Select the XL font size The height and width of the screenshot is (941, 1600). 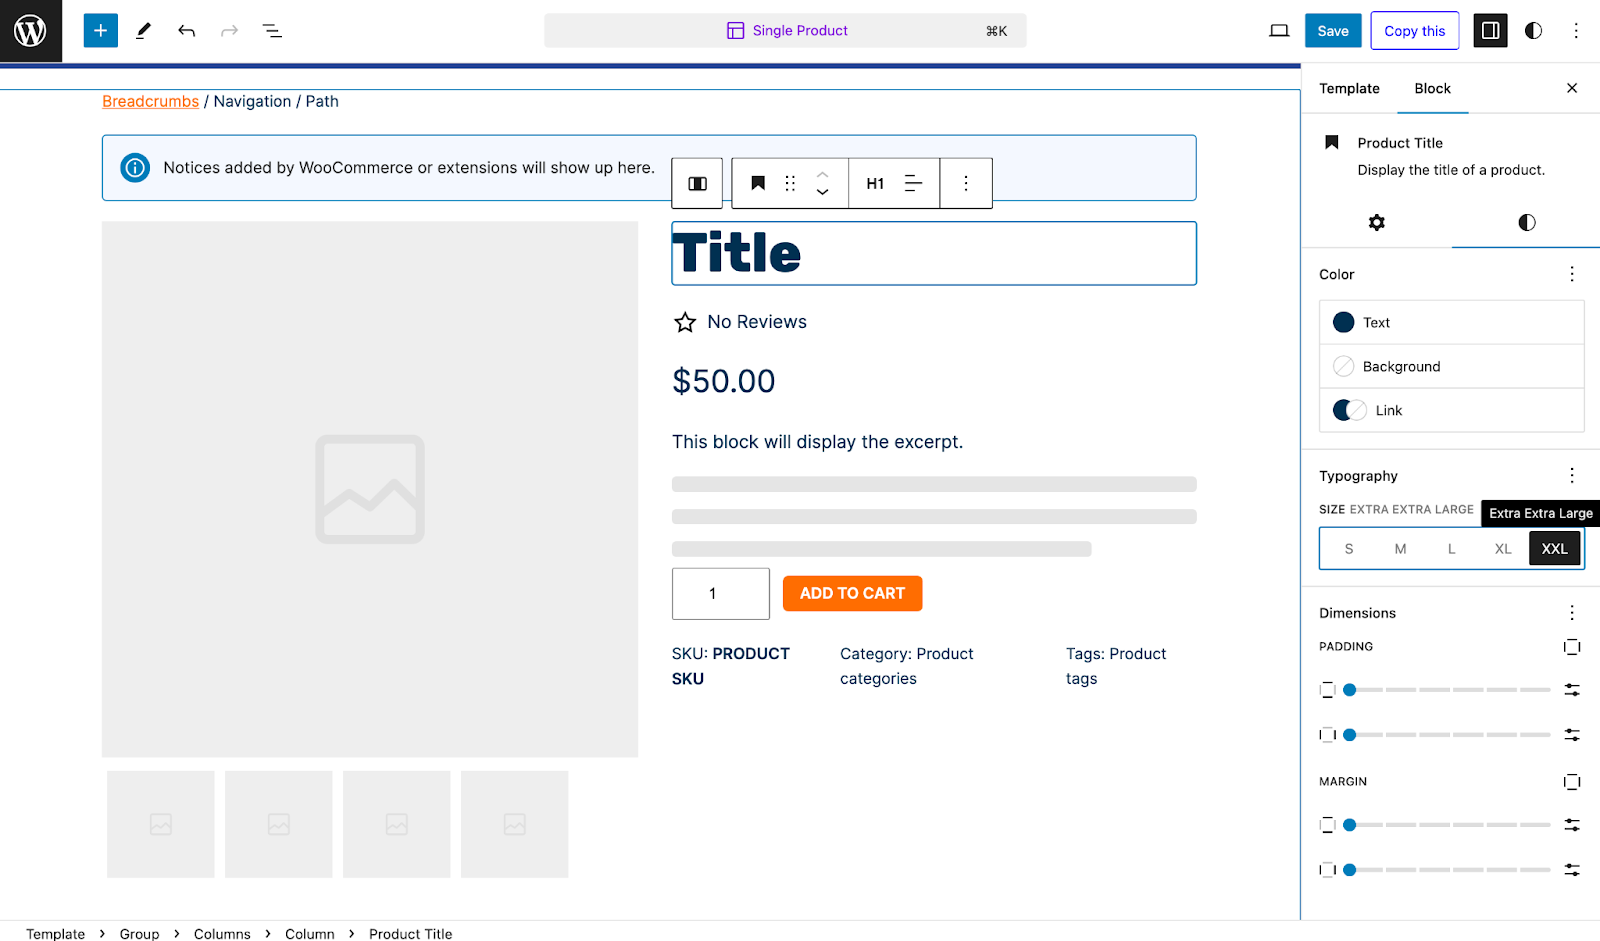(1503, 548)
